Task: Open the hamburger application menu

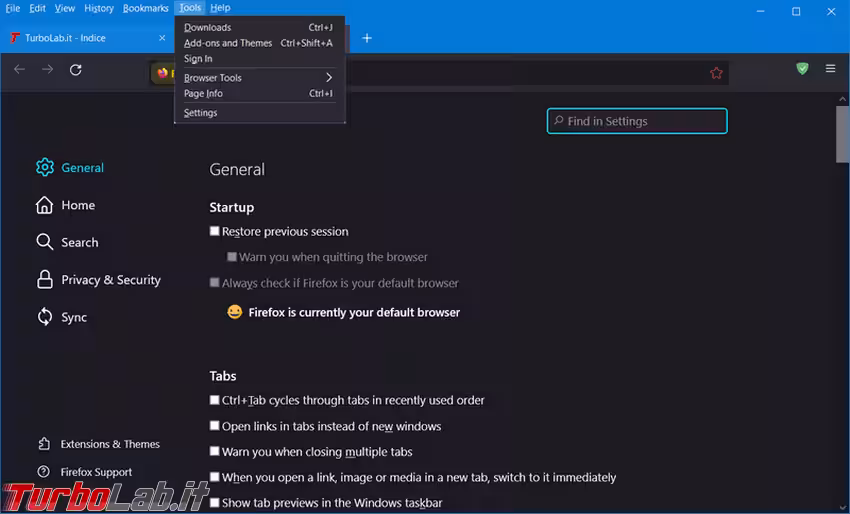Action: pyautogui.click(x=830, y=69)
